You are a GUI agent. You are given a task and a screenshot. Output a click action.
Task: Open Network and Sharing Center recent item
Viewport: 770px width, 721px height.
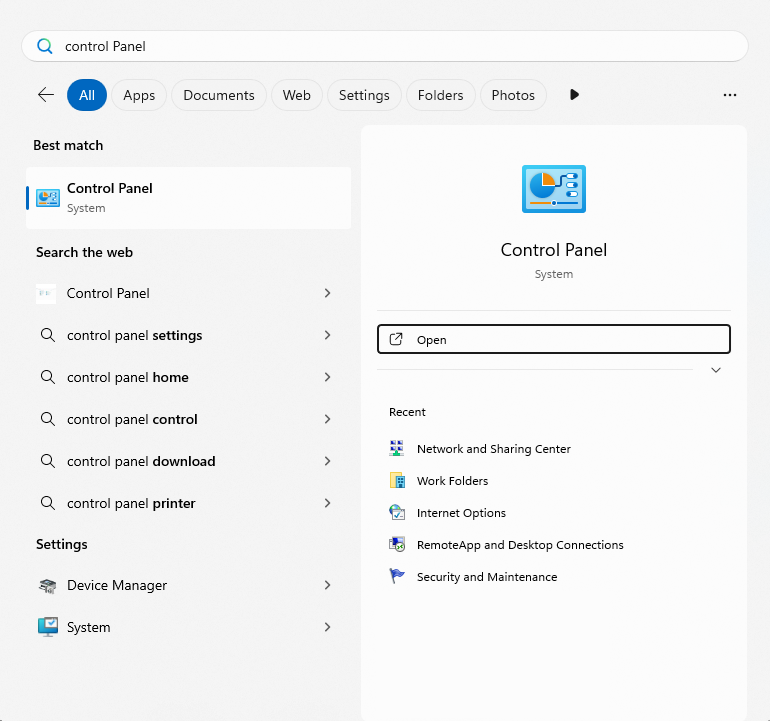pos(493,449)
